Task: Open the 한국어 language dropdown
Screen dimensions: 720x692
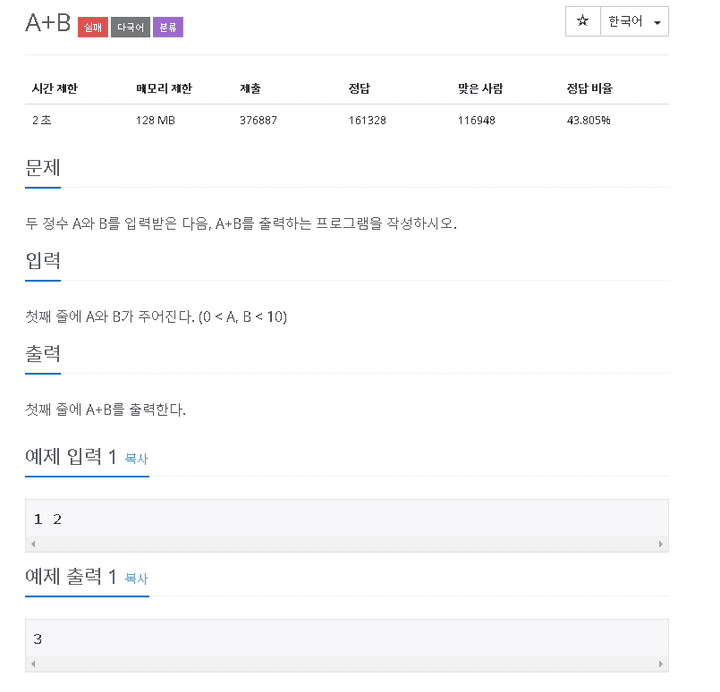Action: (x=634, y=21)
